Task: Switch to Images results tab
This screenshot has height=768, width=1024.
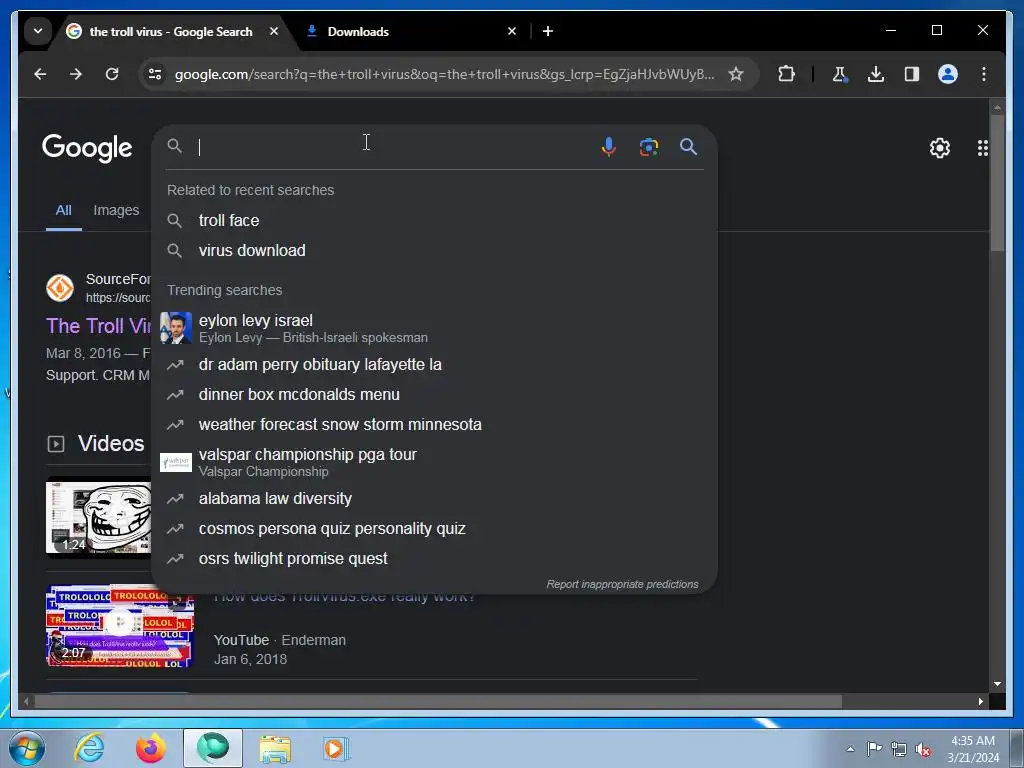Action: coord(116,210)
